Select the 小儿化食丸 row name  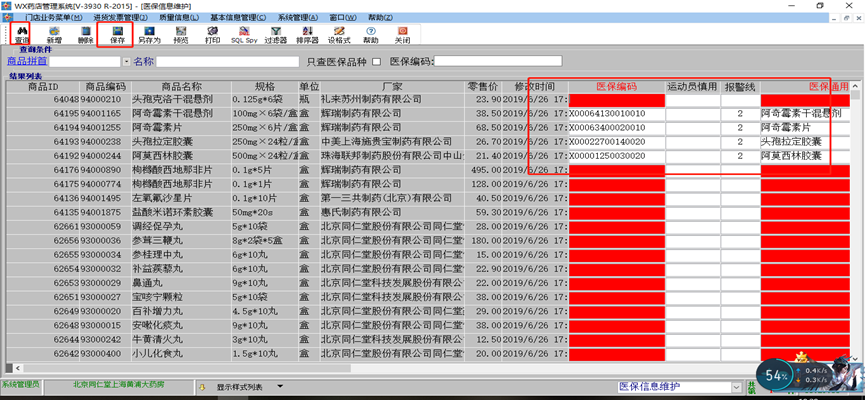coord(181,353)
